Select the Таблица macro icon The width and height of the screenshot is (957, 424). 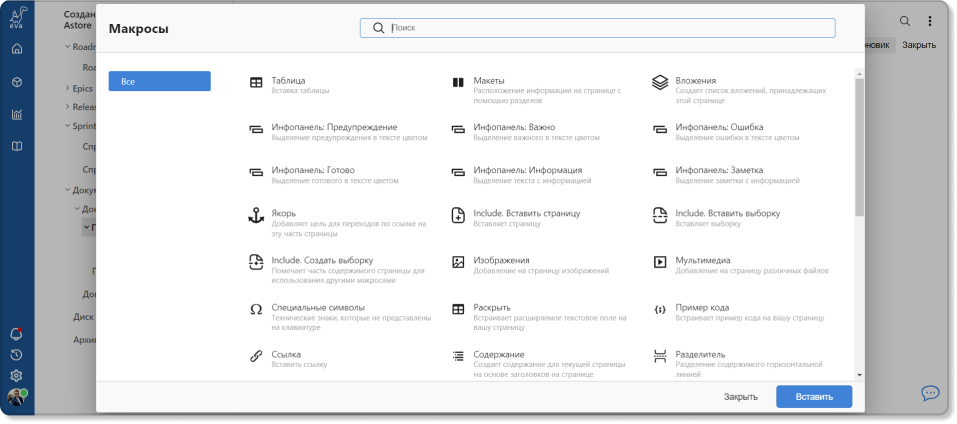[256, 82]
